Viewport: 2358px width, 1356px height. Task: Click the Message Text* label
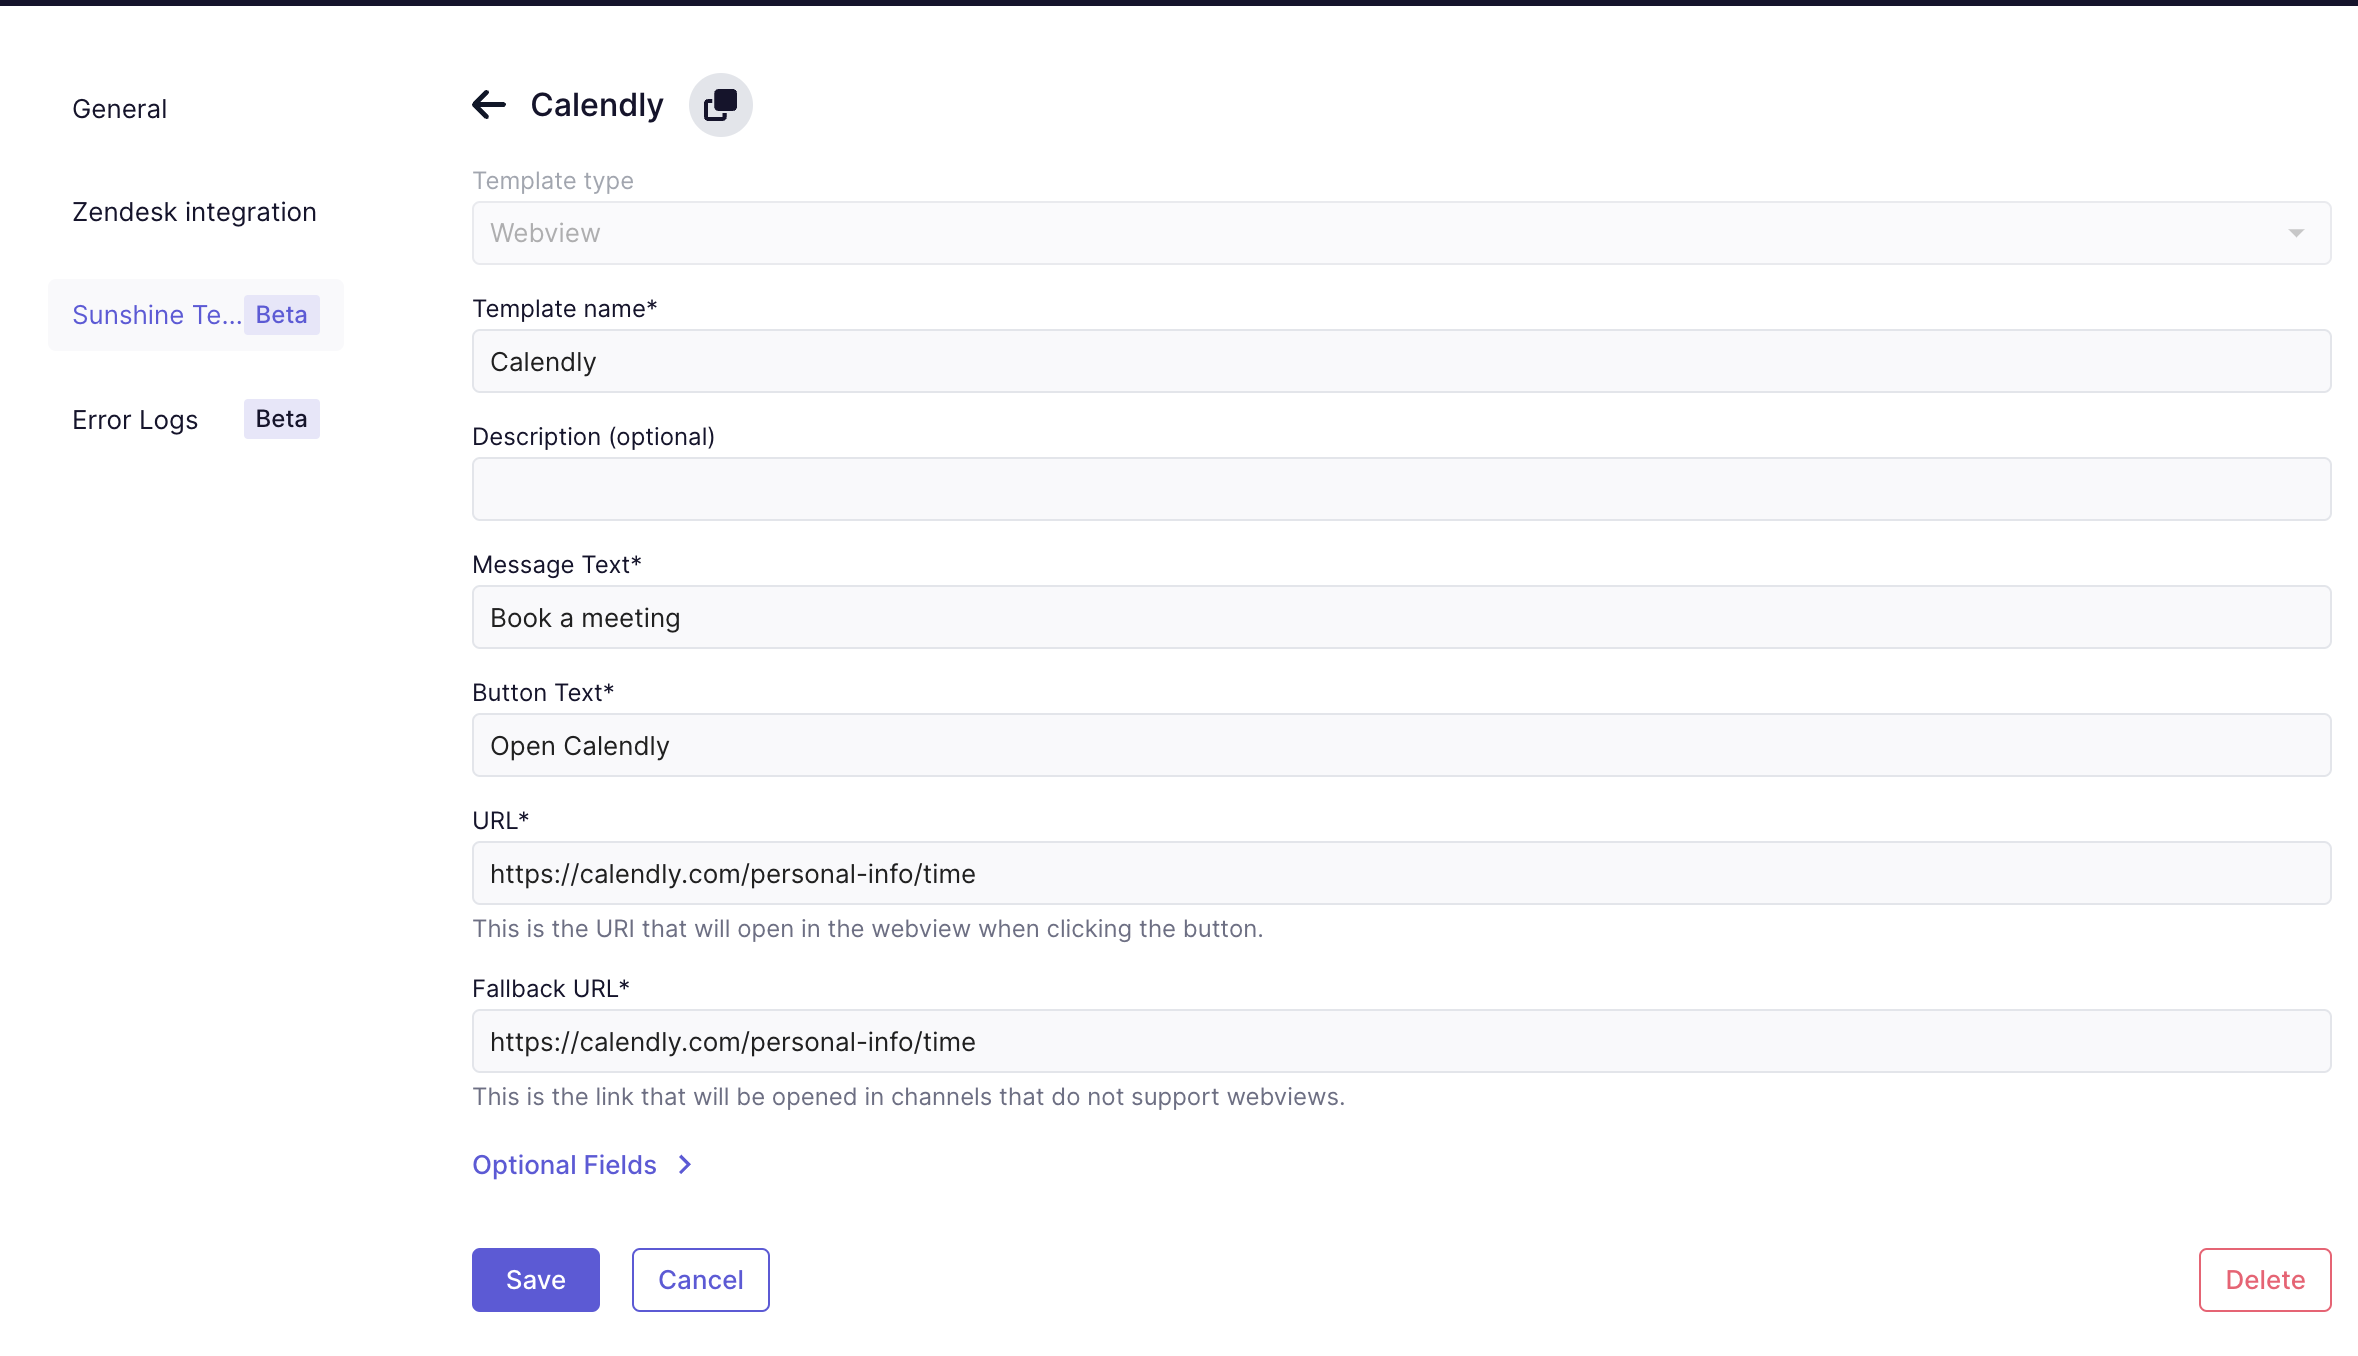tap(556, 565)
